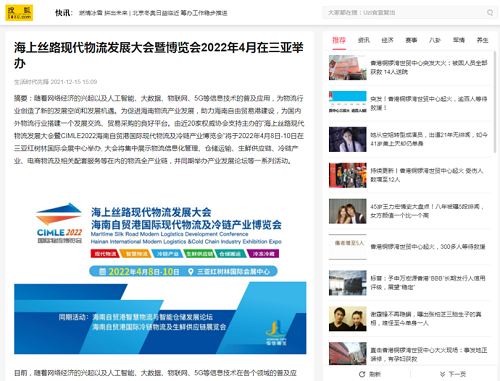This screenshot has height=381, width=500.
Task: Click the blue 冷链产业 tag in banner
Action: click(168, 254)
